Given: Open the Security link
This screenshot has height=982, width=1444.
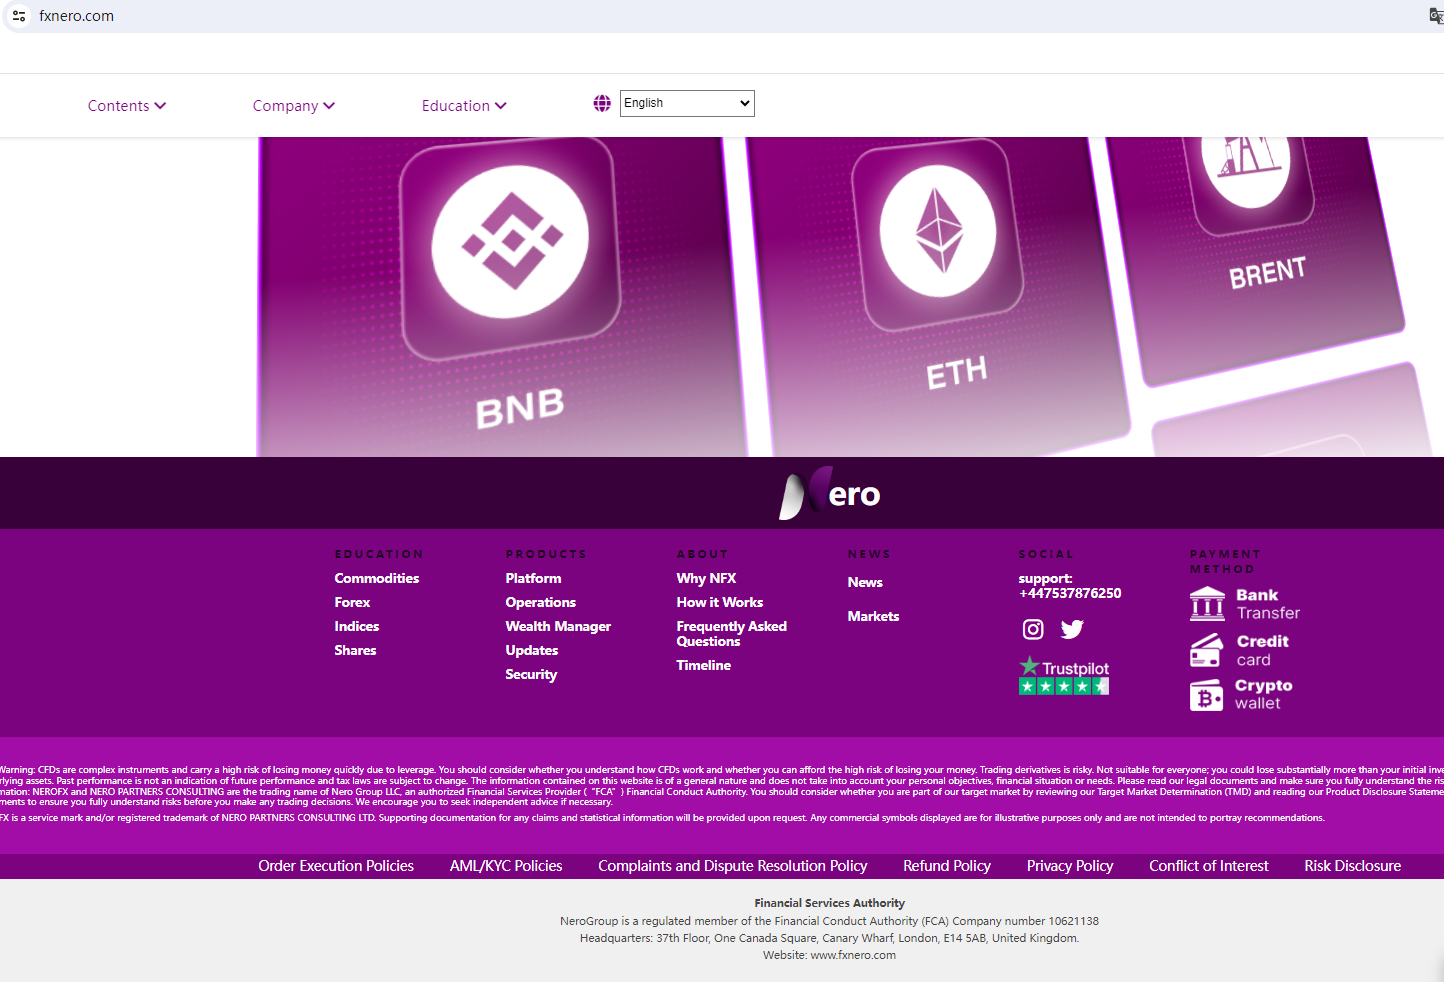Looking at the screenshot, I should [531, 675].
